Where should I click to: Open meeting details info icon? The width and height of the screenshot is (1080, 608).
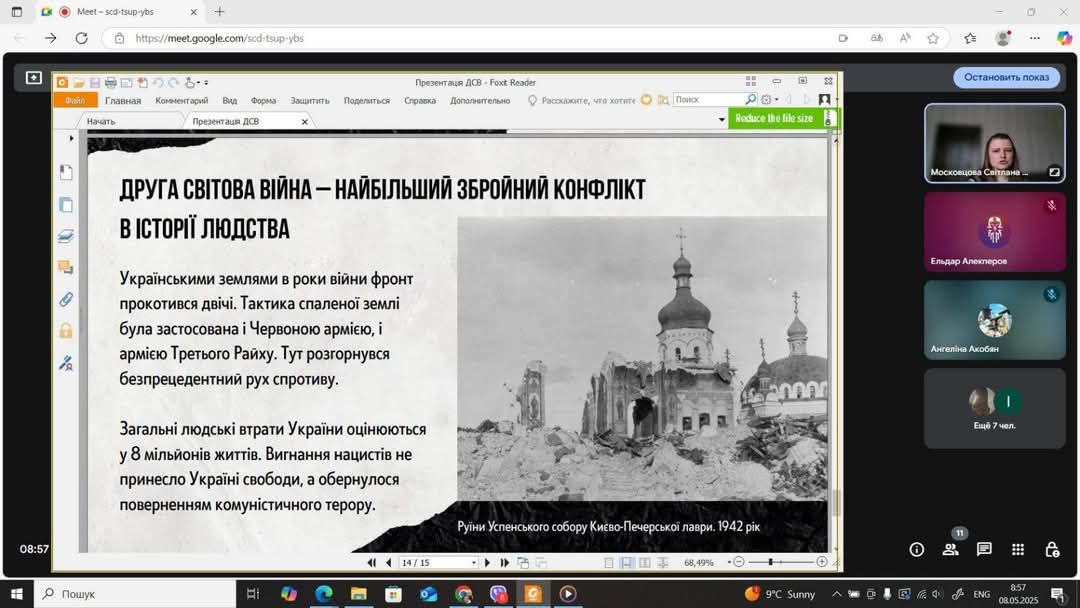tap(916, 549)
